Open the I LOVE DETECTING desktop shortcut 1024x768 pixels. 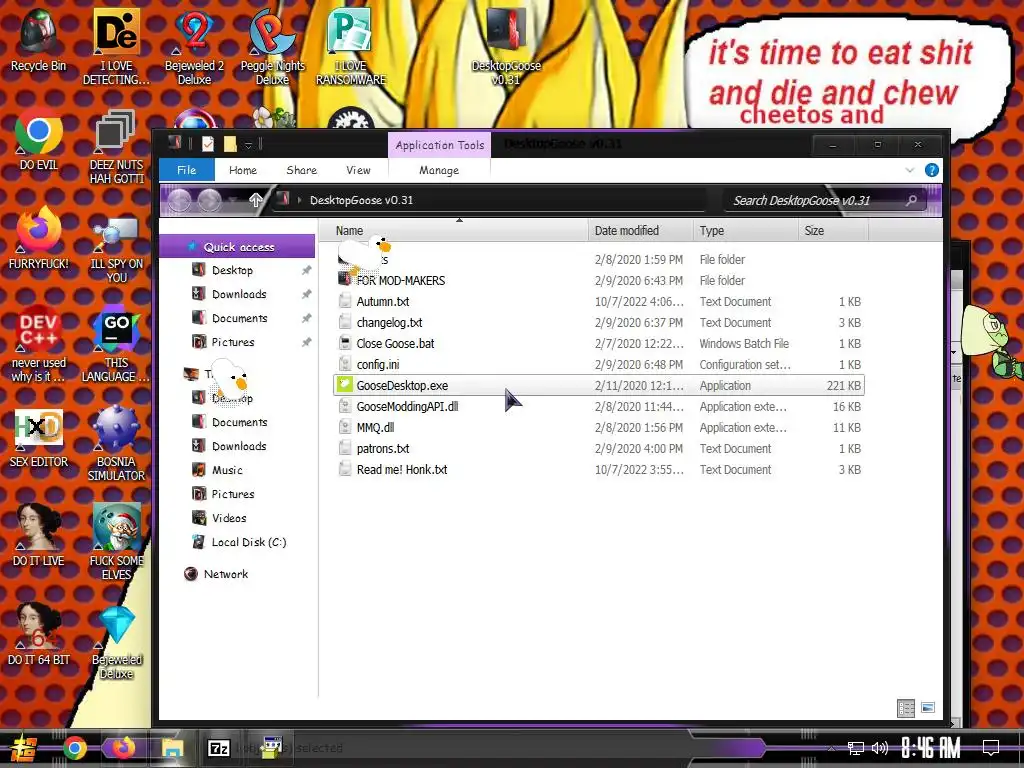point(116,47)
